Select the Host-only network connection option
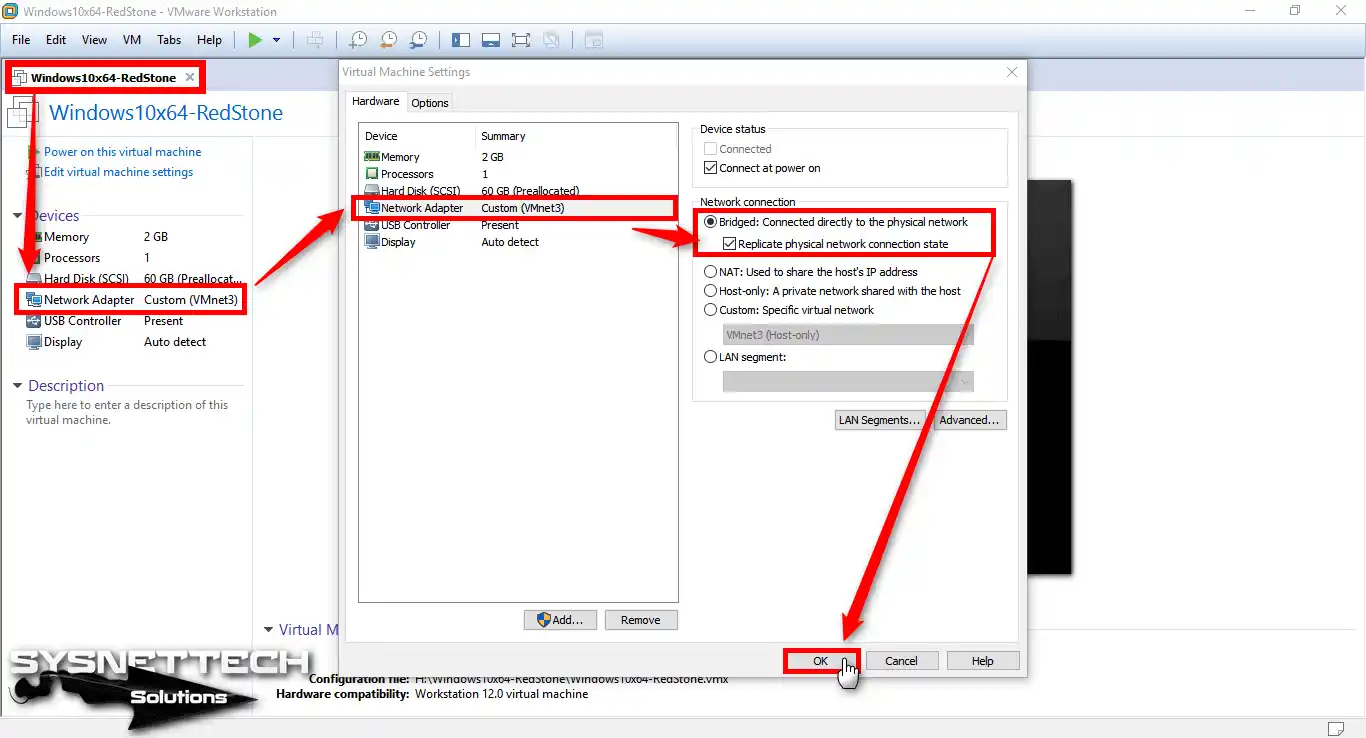The height and width of the screenshot is (738, 1366). tap(711, 291)
